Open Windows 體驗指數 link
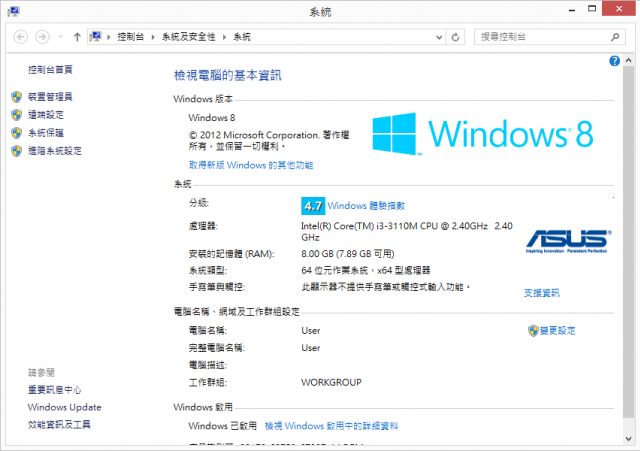Image resolution: width=640 pixels, height=451 pixels. pos(366,206)
